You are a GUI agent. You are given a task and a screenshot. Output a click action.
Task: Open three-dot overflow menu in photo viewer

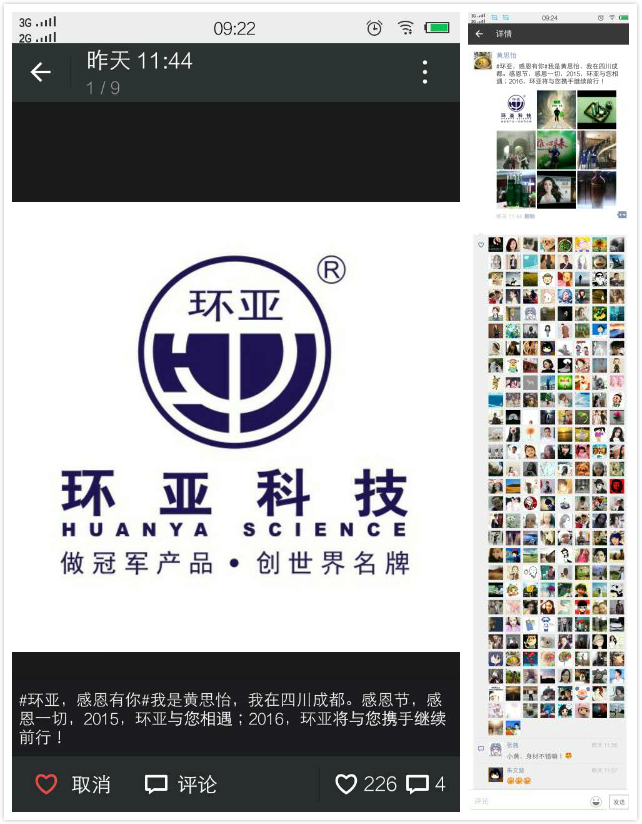[425, 72]
